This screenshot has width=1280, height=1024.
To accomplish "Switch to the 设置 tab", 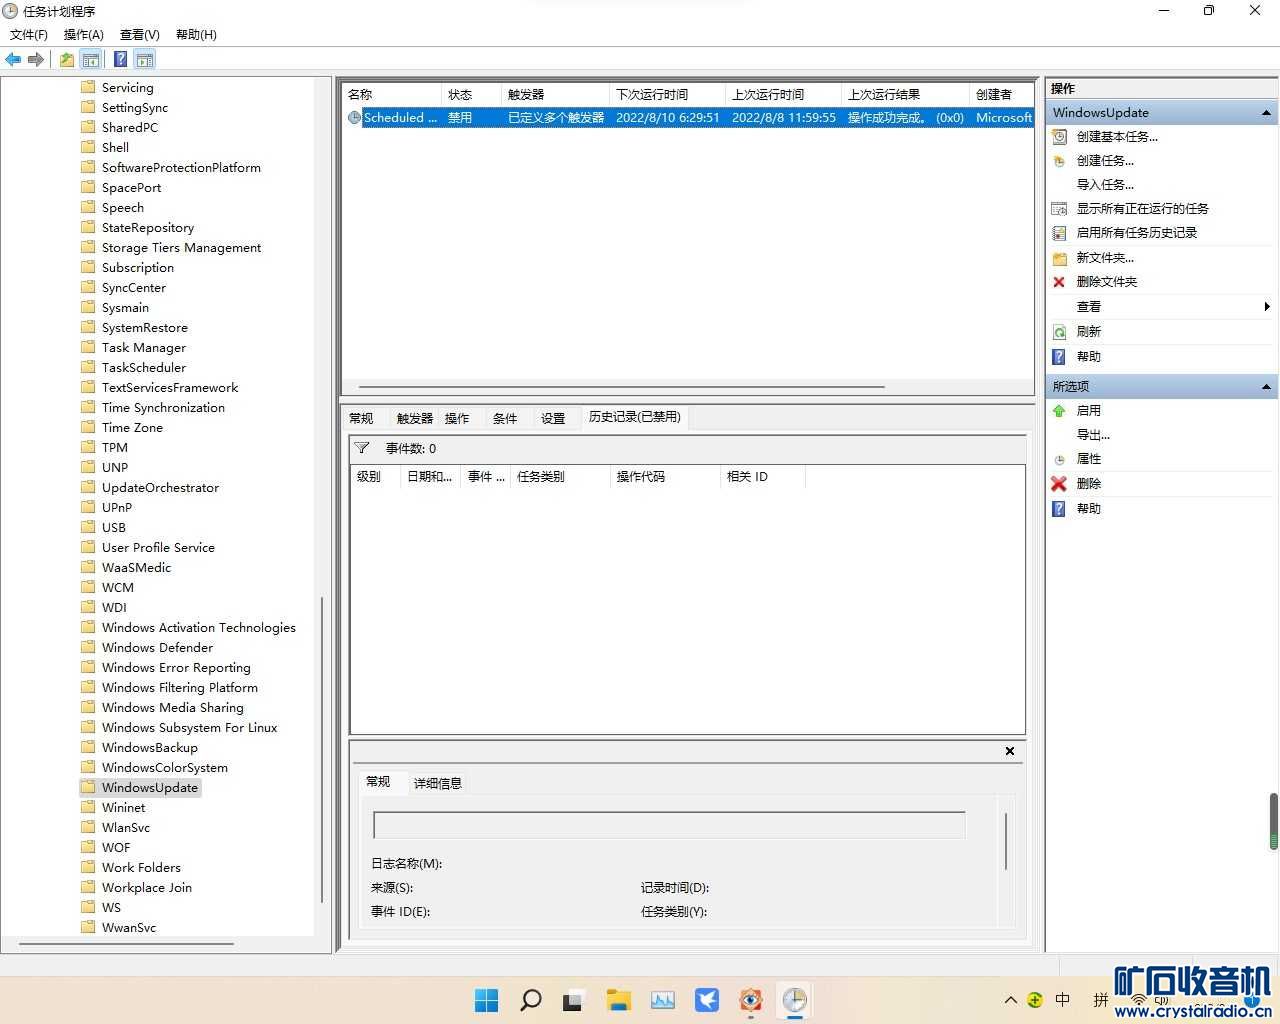I will click(x=553, y=418).
